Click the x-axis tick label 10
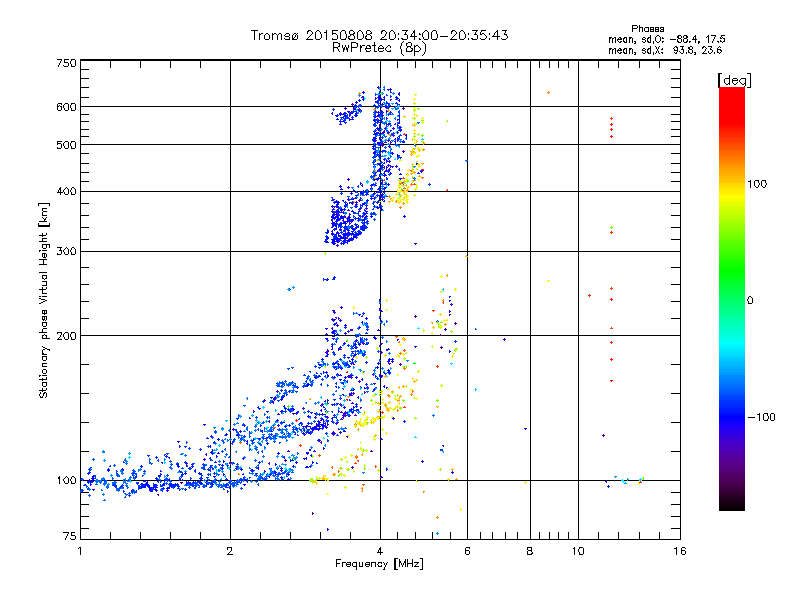Viewport: 800px width, 600px height. [578, 551]
